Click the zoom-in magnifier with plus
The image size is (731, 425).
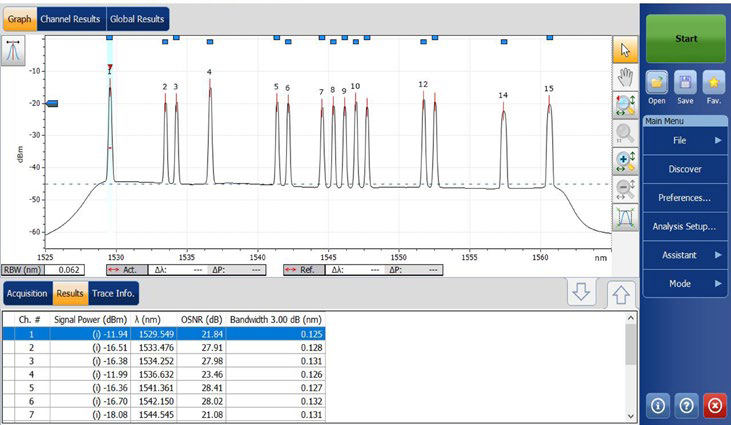(626, 160)
